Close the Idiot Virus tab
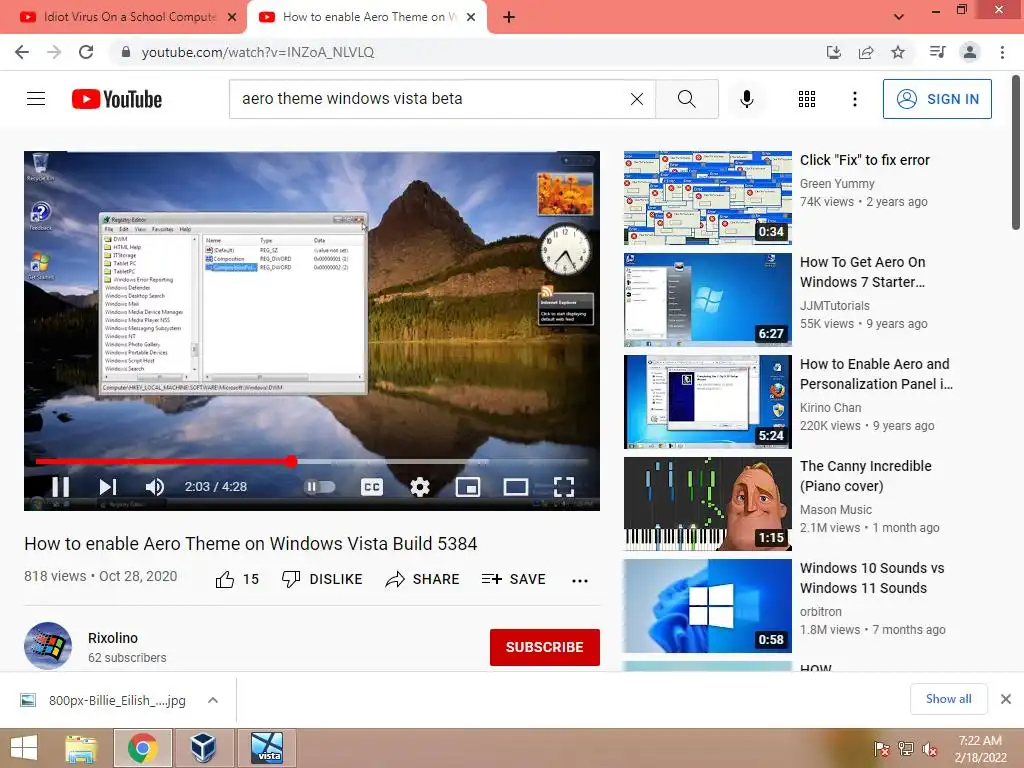Viewport: 1024px width, 768px height. [232, 18]
